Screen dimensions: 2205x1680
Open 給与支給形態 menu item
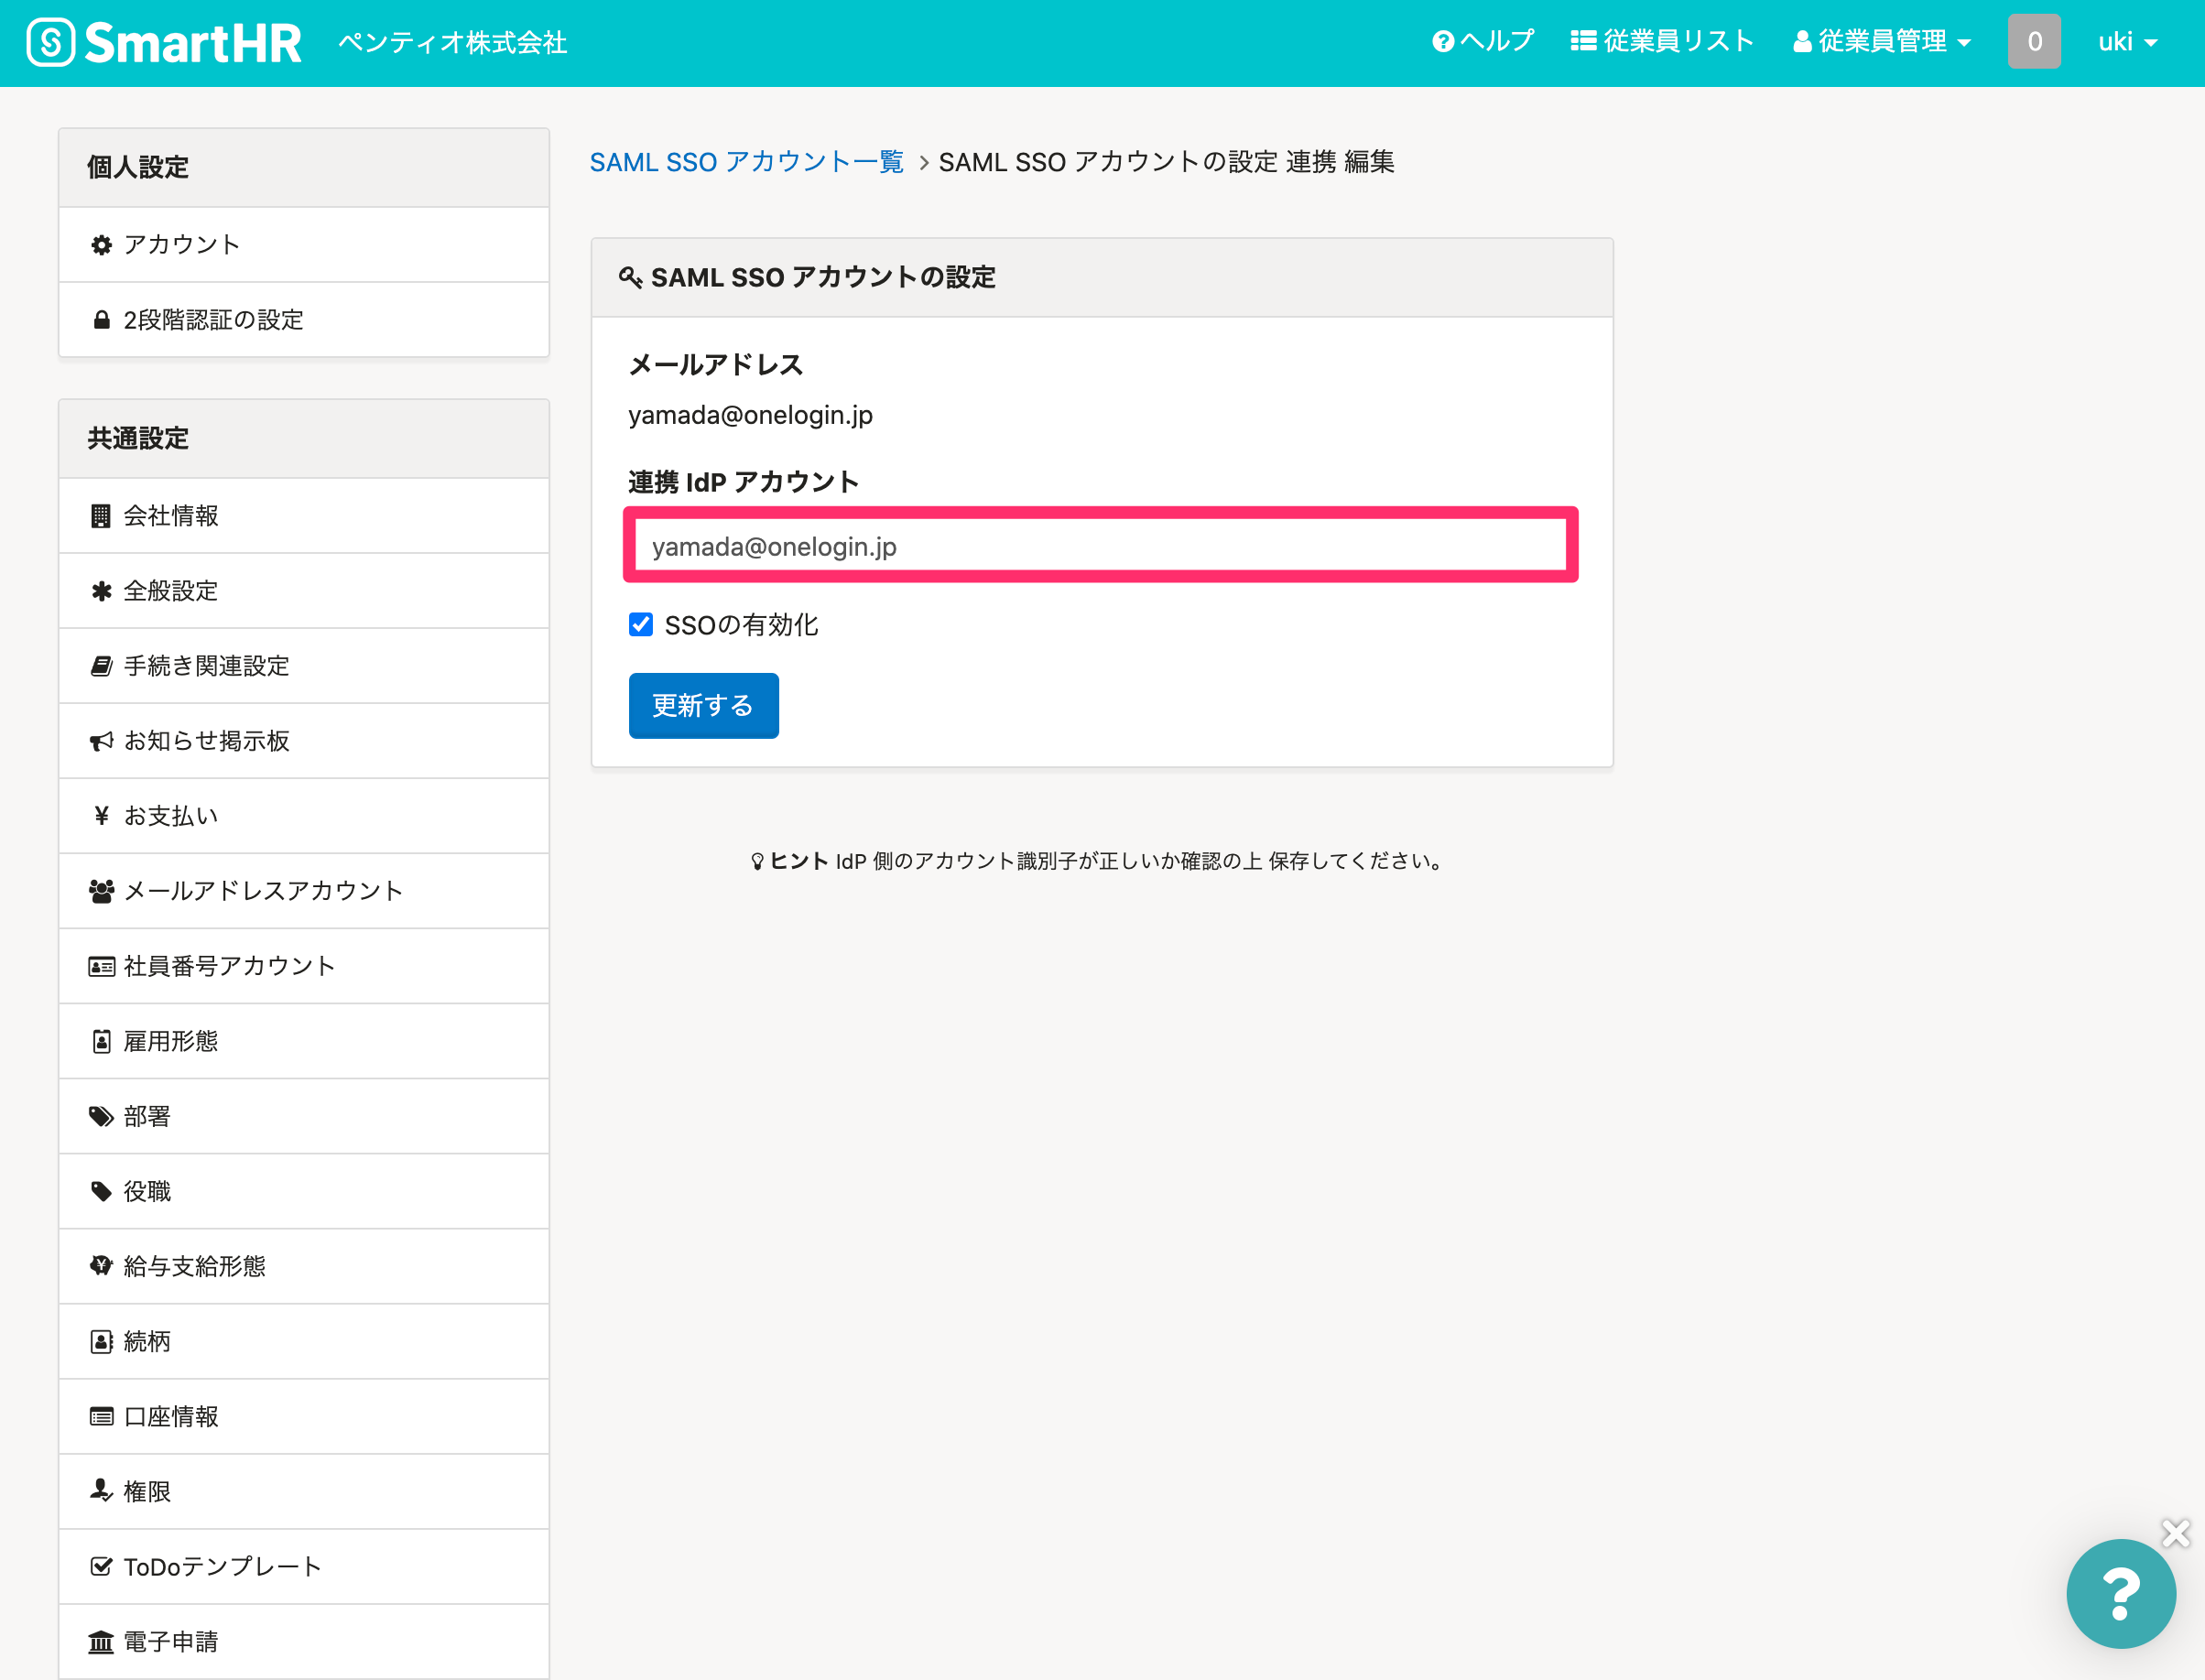coord(304,1266)
